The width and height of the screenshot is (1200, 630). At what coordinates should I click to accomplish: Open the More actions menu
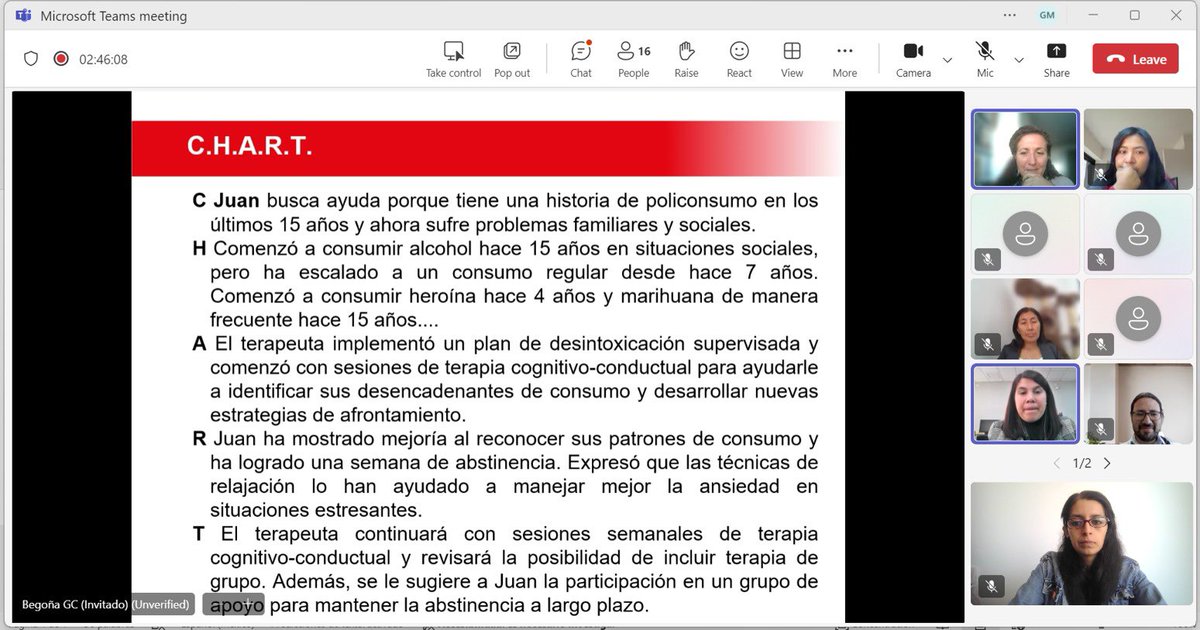(x=845, y=59)
